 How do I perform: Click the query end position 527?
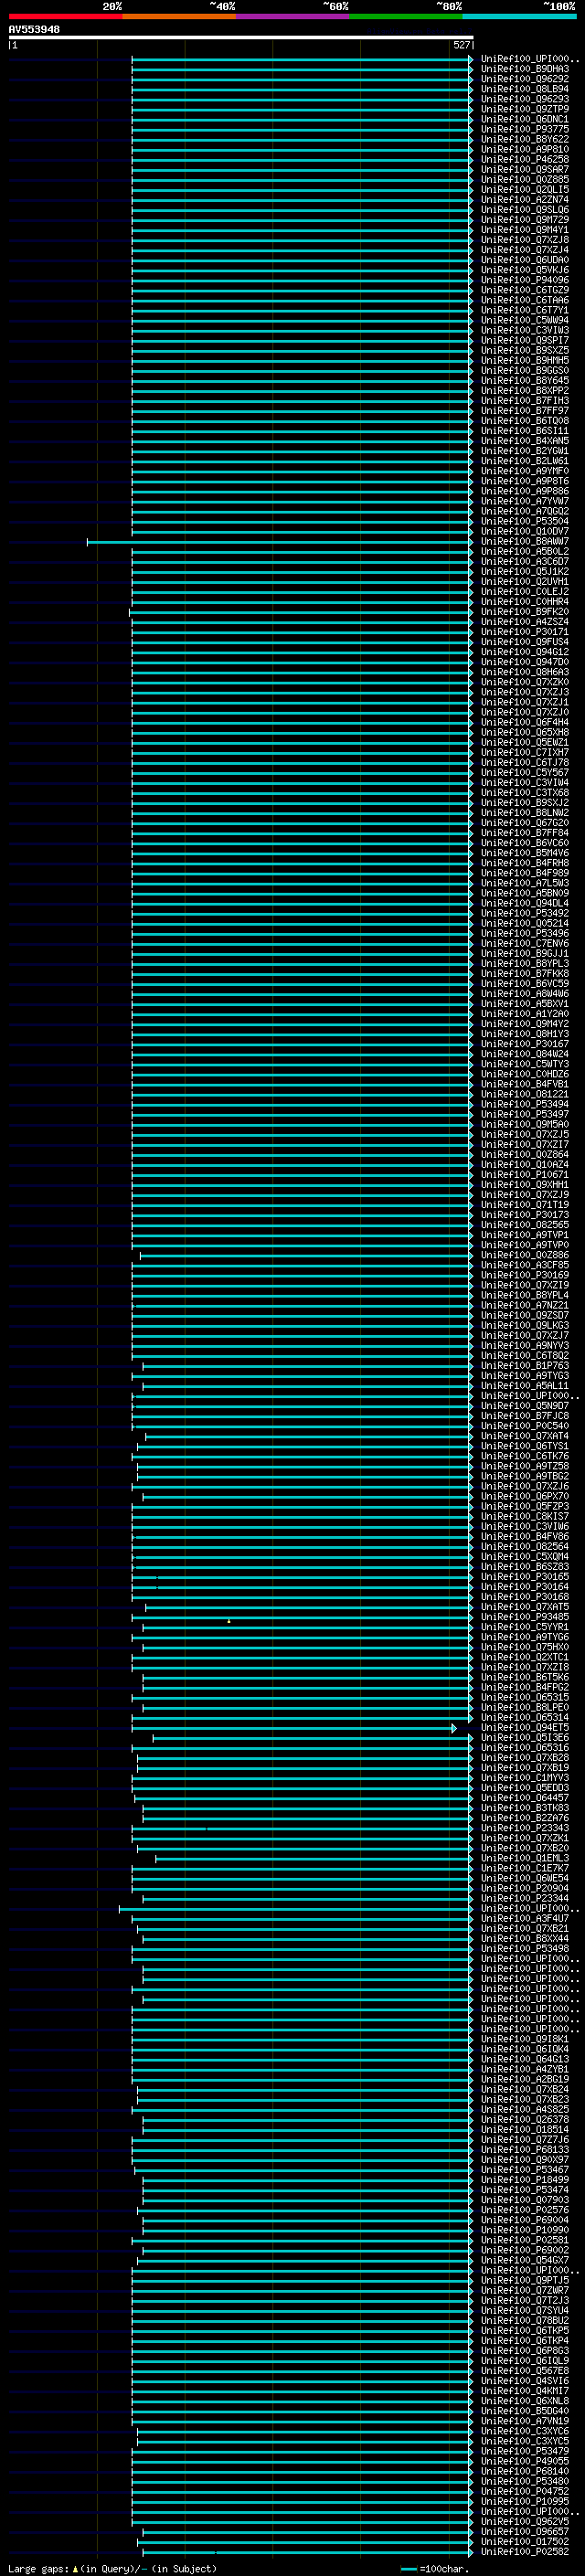(461, 45)
